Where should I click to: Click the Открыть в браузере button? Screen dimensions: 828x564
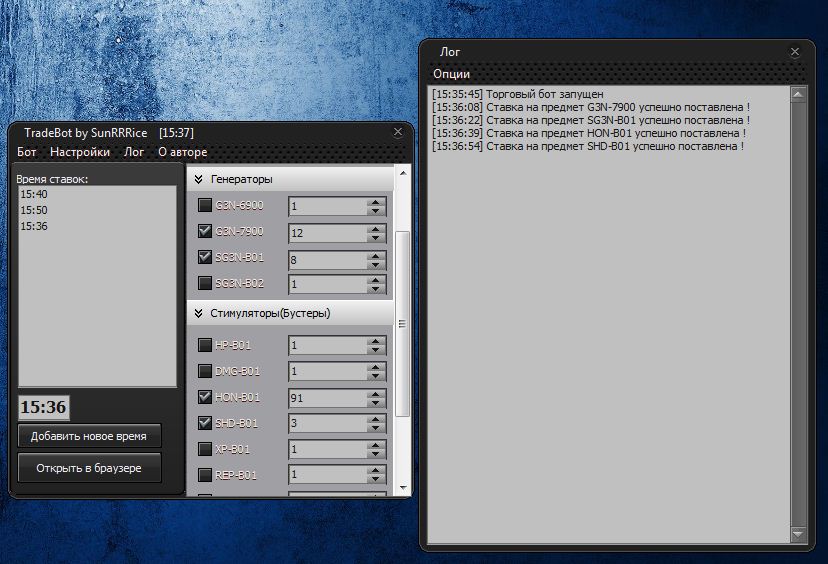pos(89,468)
